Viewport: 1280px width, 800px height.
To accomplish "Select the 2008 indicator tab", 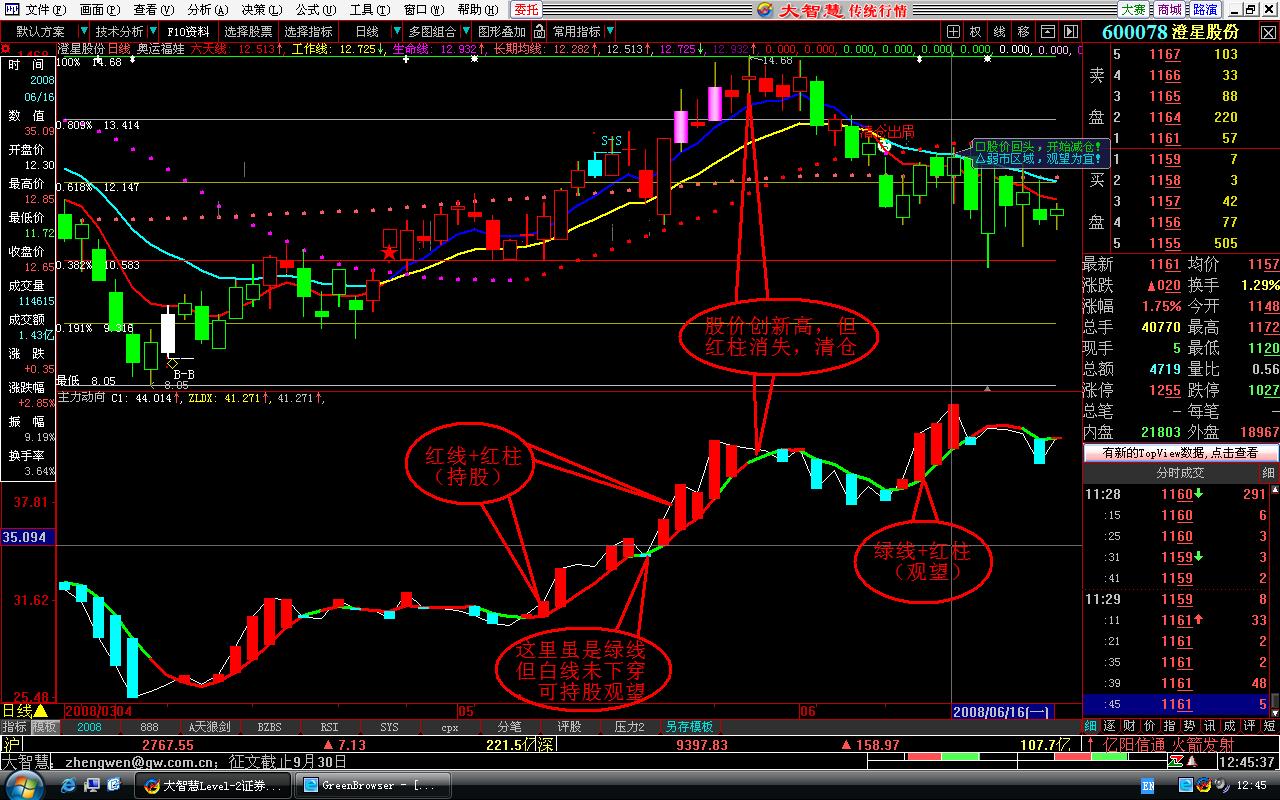I will 90,727.
